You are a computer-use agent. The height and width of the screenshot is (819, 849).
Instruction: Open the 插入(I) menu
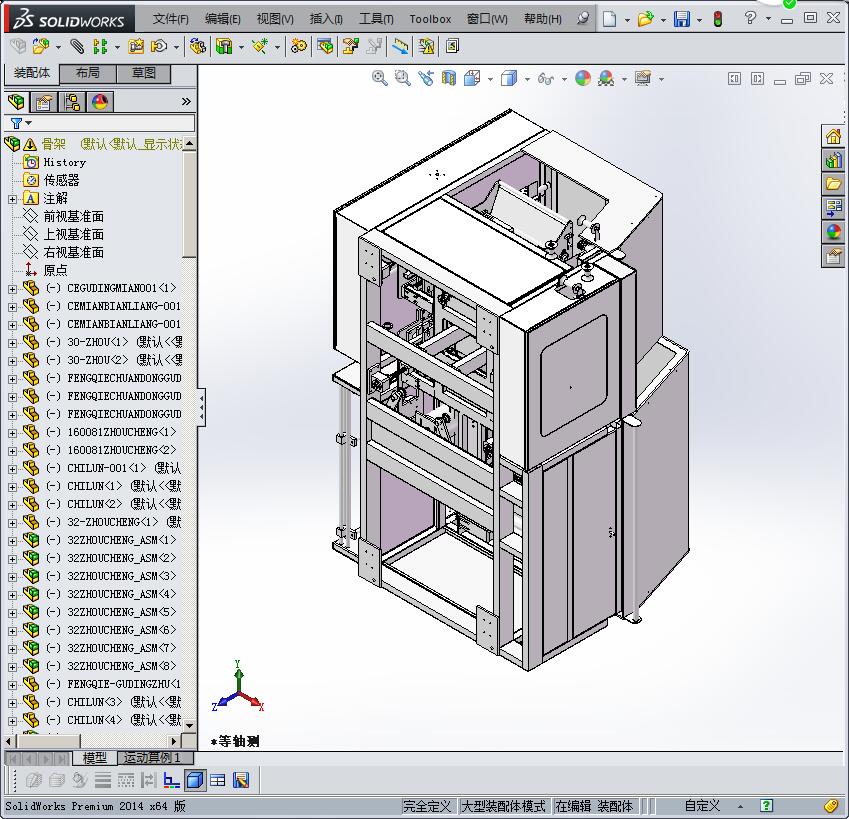point(326,19)
